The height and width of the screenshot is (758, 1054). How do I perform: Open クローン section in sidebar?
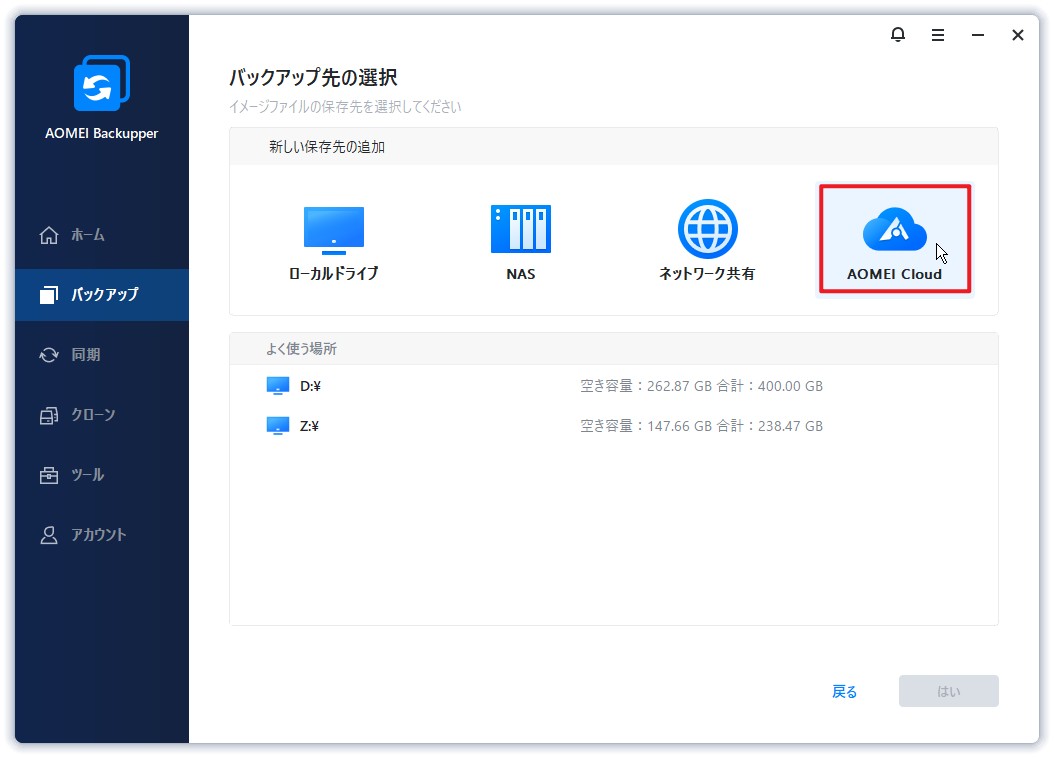[102, 415]
